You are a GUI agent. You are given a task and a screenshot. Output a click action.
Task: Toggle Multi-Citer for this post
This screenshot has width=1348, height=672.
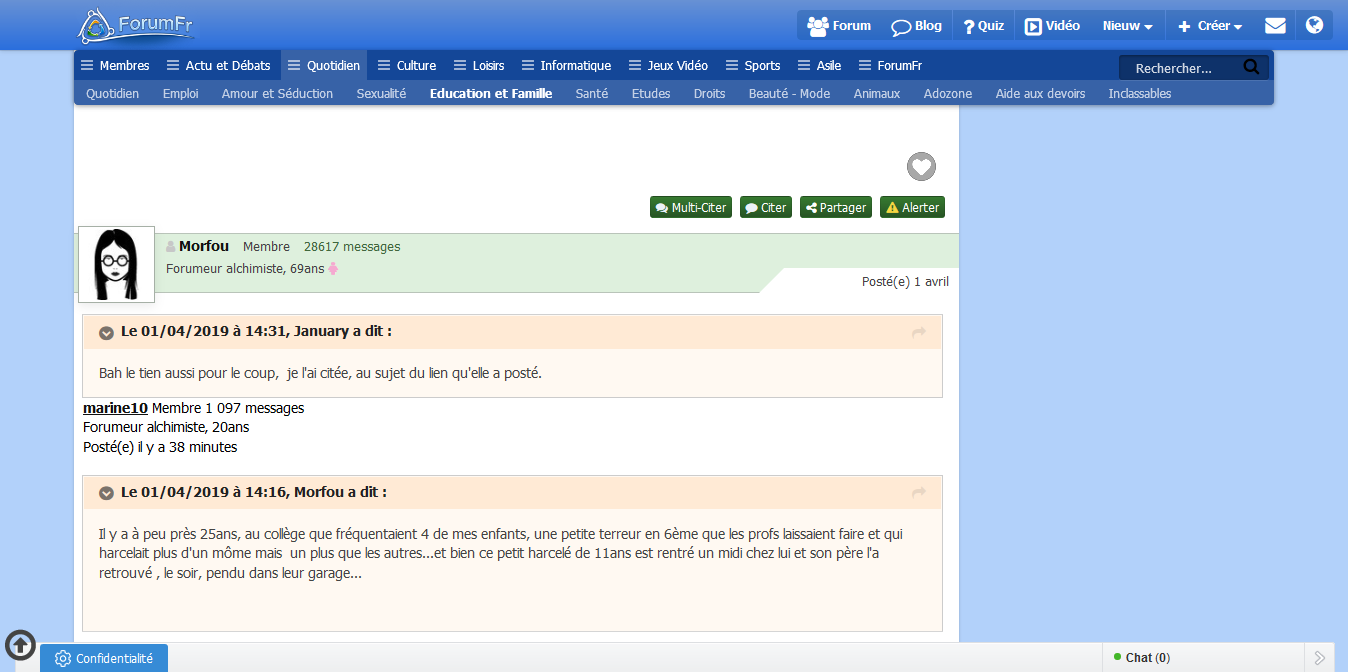click(690, 208)
